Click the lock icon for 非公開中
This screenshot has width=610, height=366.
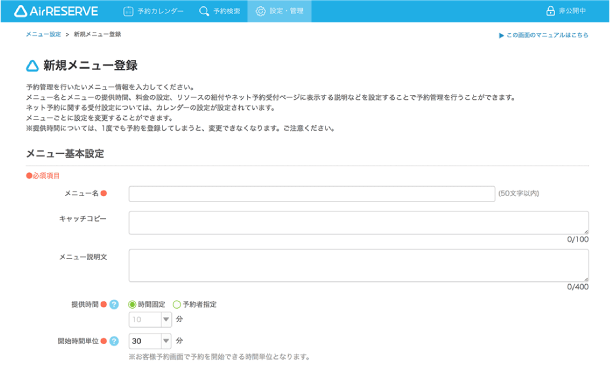pos(550,11)
